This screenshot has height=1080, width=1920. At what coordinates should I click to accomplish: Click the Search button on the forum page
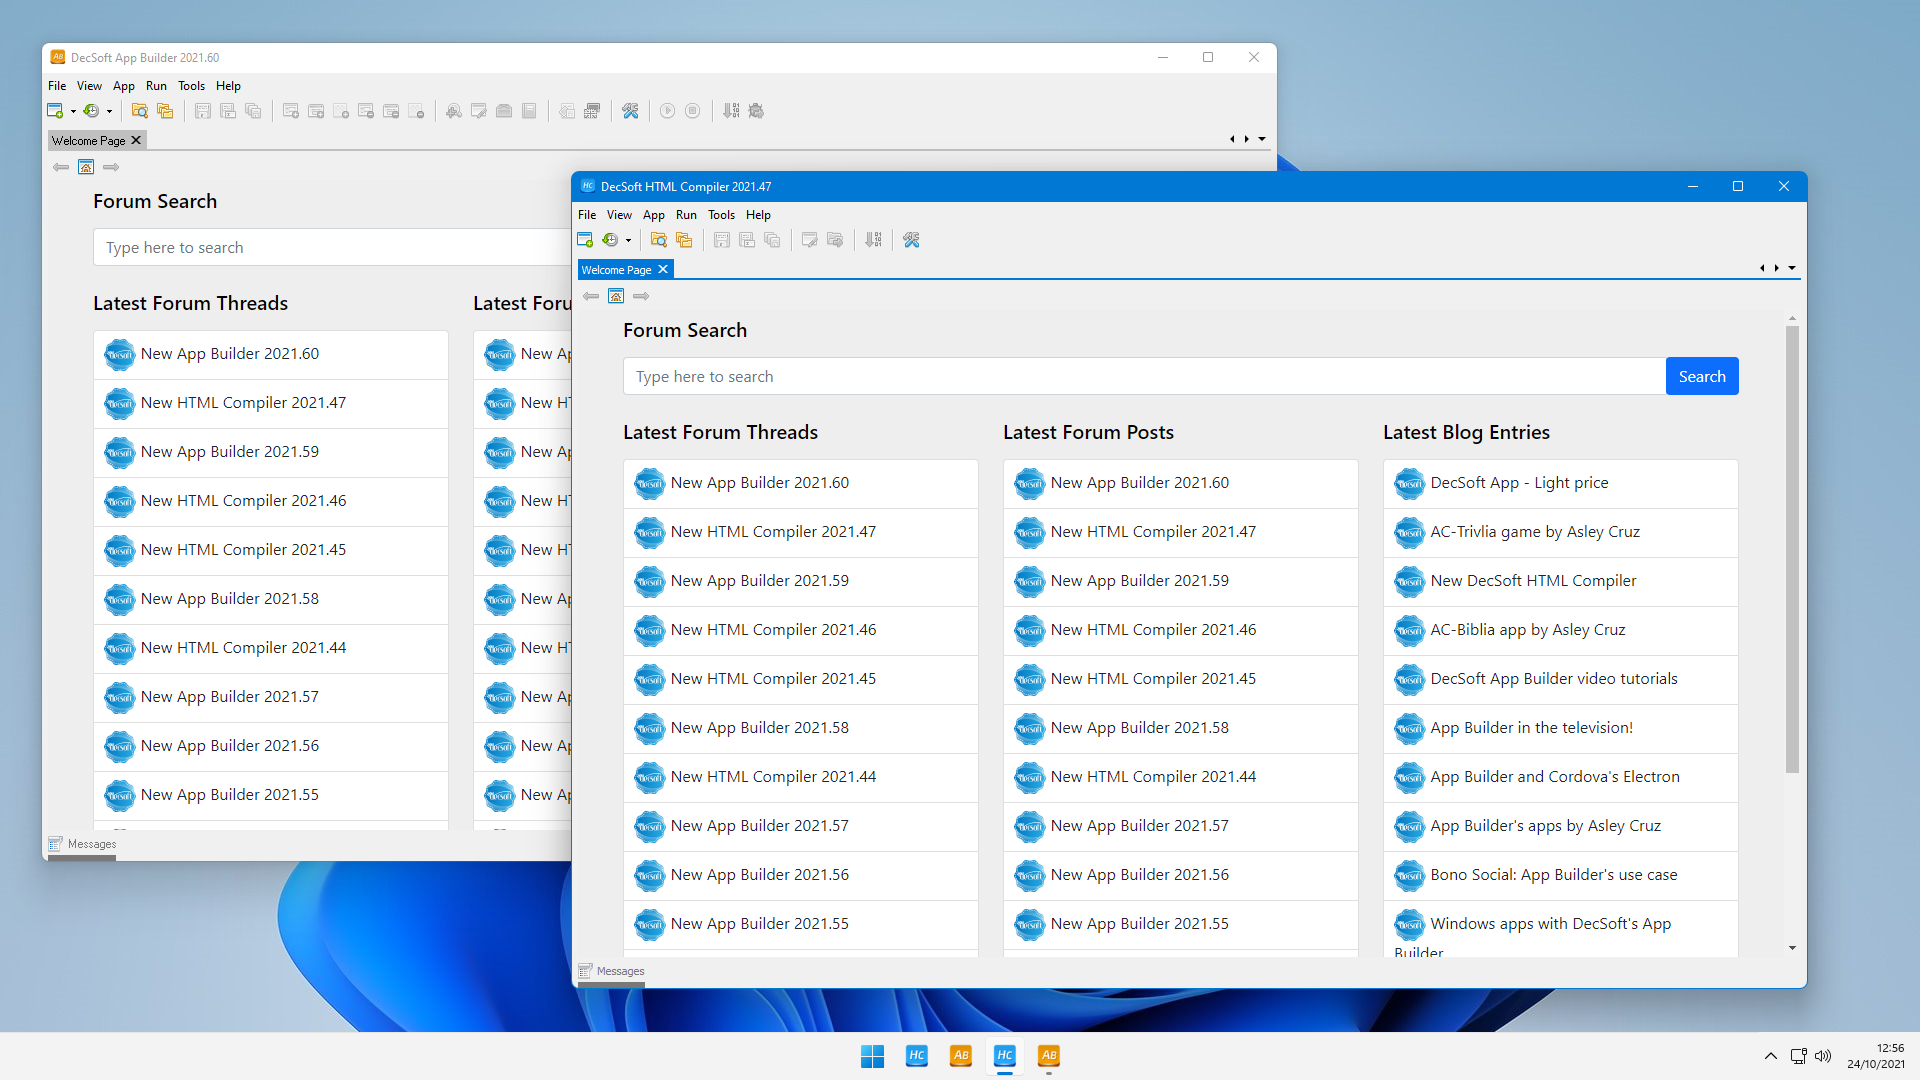click(1701, 376)
